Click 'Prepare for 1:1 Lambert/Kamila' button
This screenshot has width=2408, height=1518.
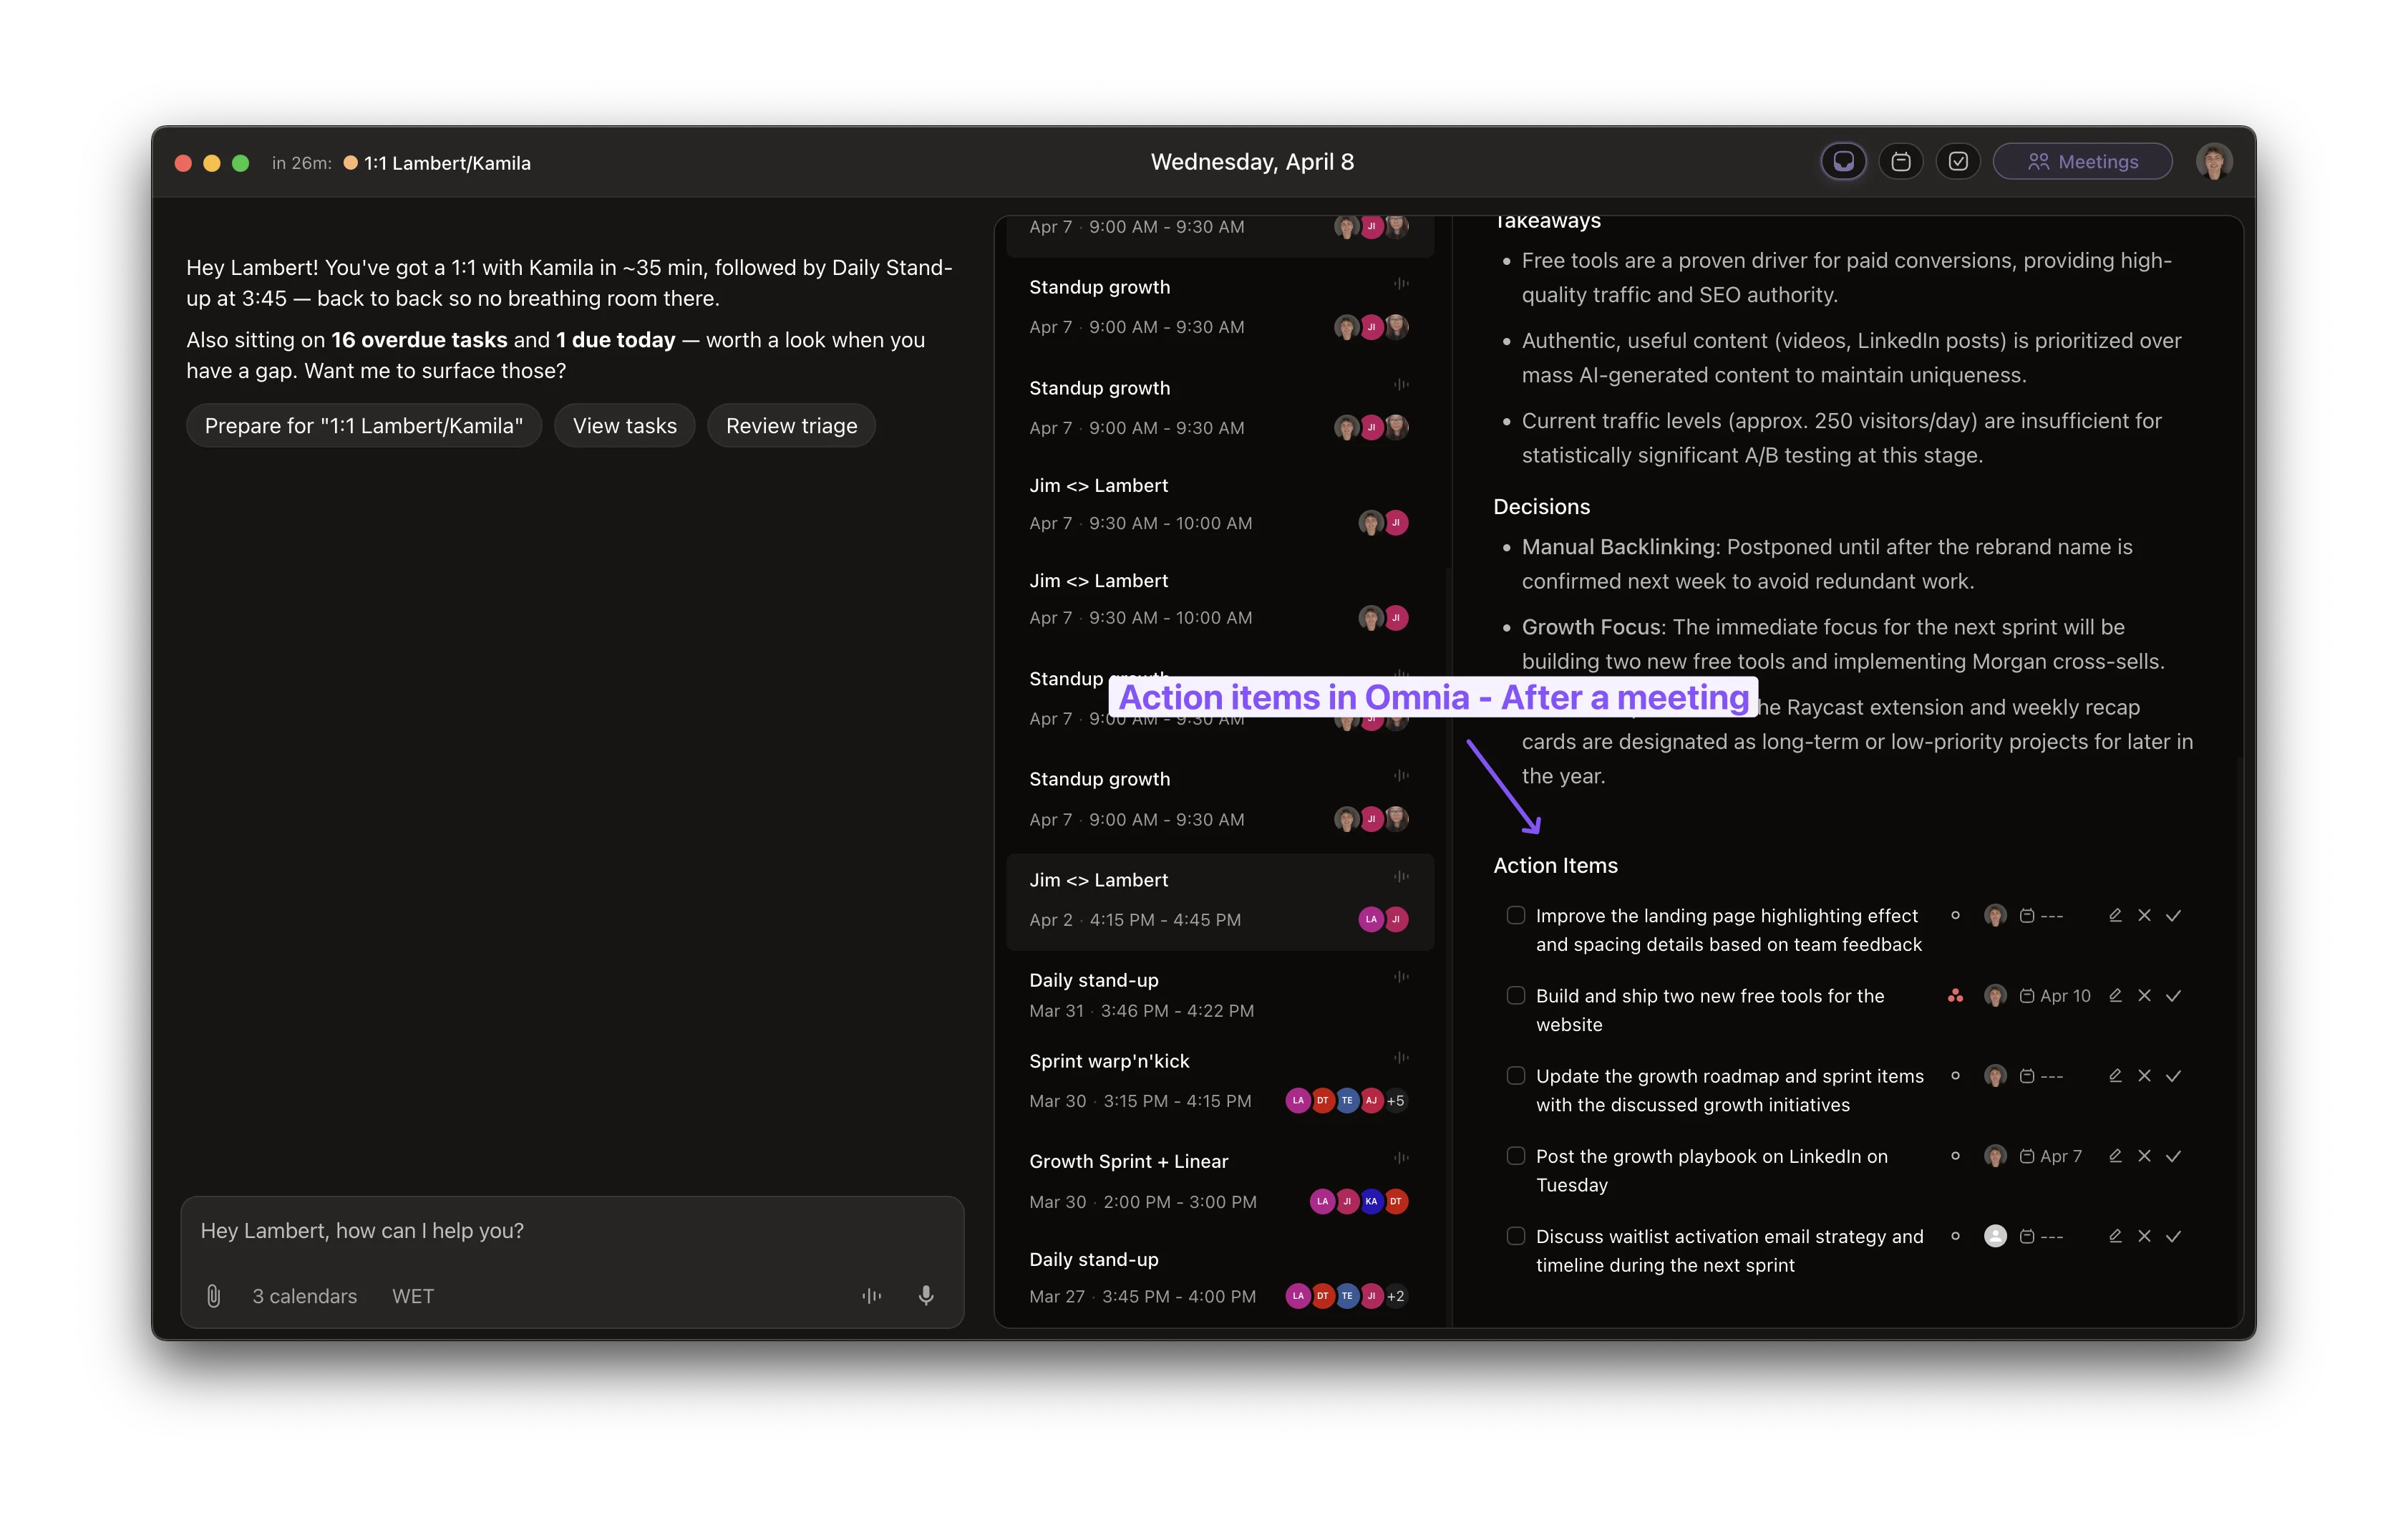pos(363,426)
